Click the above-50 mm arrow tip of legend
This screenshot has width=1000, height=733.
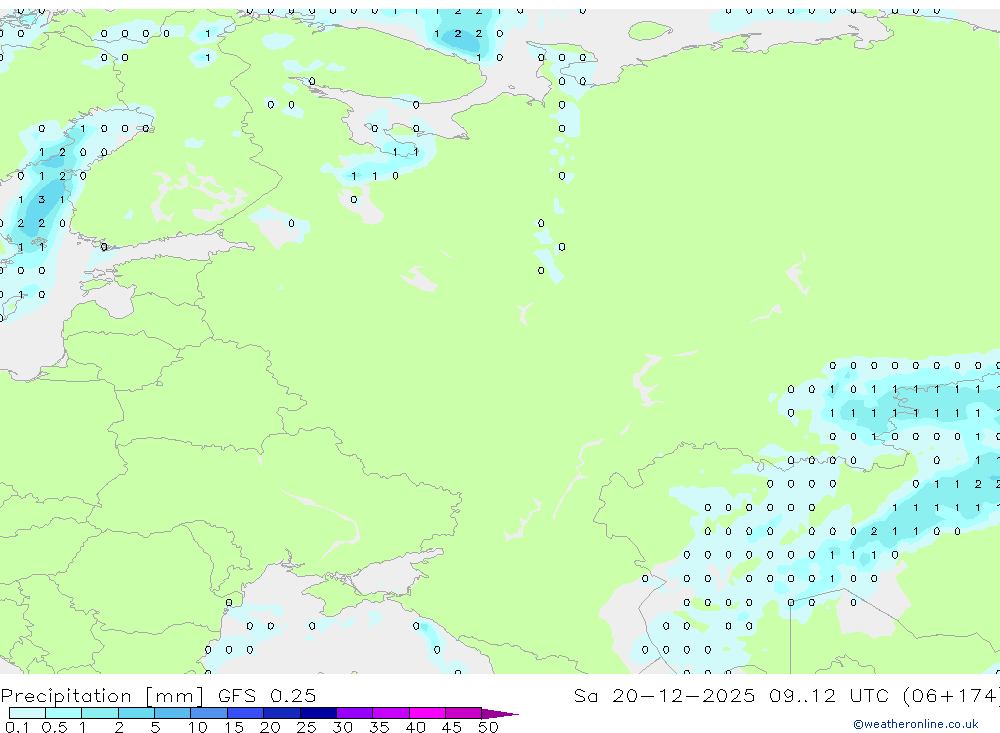click(500, 714)
